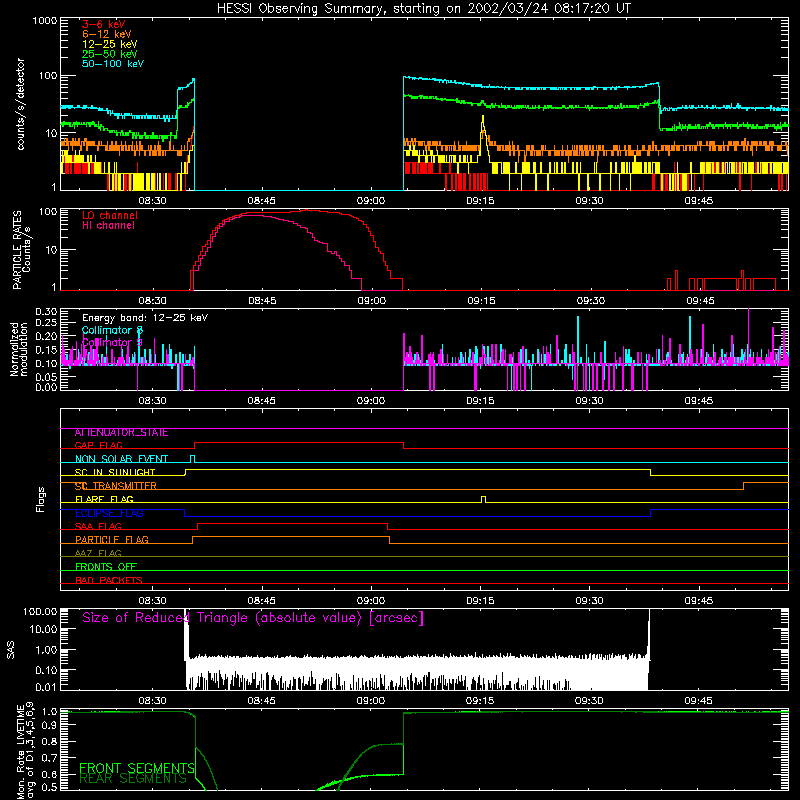800x800 pixels.
Task: Click the 'Flags' axis label
Action: (41, 499)
